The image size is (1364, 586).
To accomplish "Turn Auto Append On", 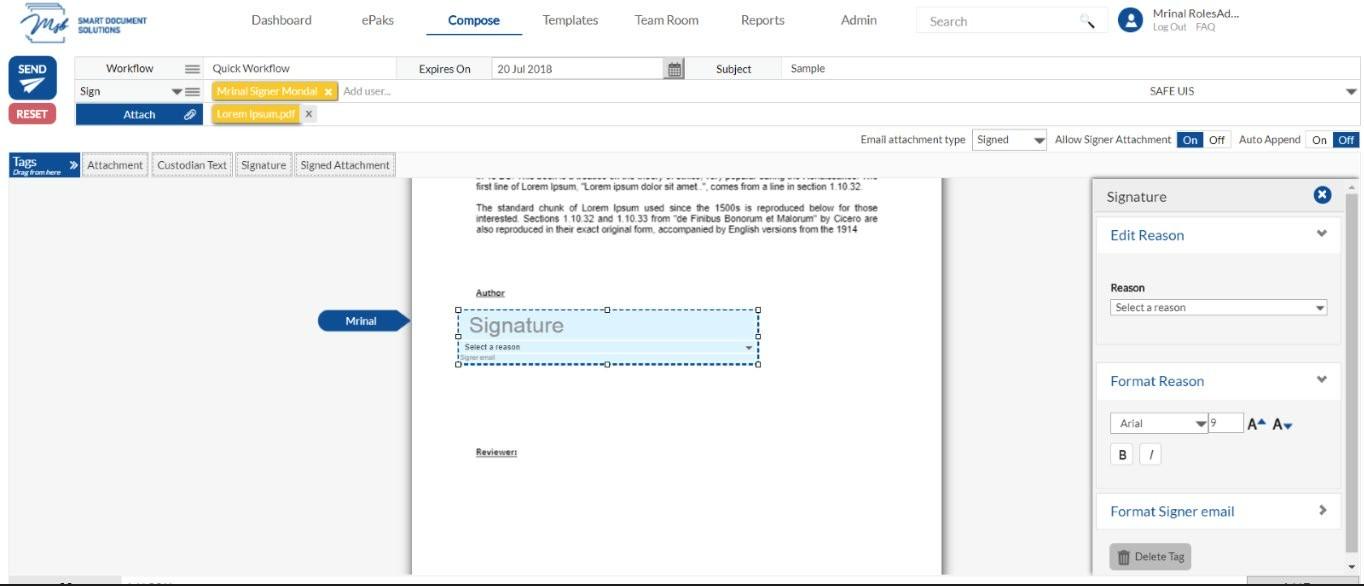I will [1320, 140].
